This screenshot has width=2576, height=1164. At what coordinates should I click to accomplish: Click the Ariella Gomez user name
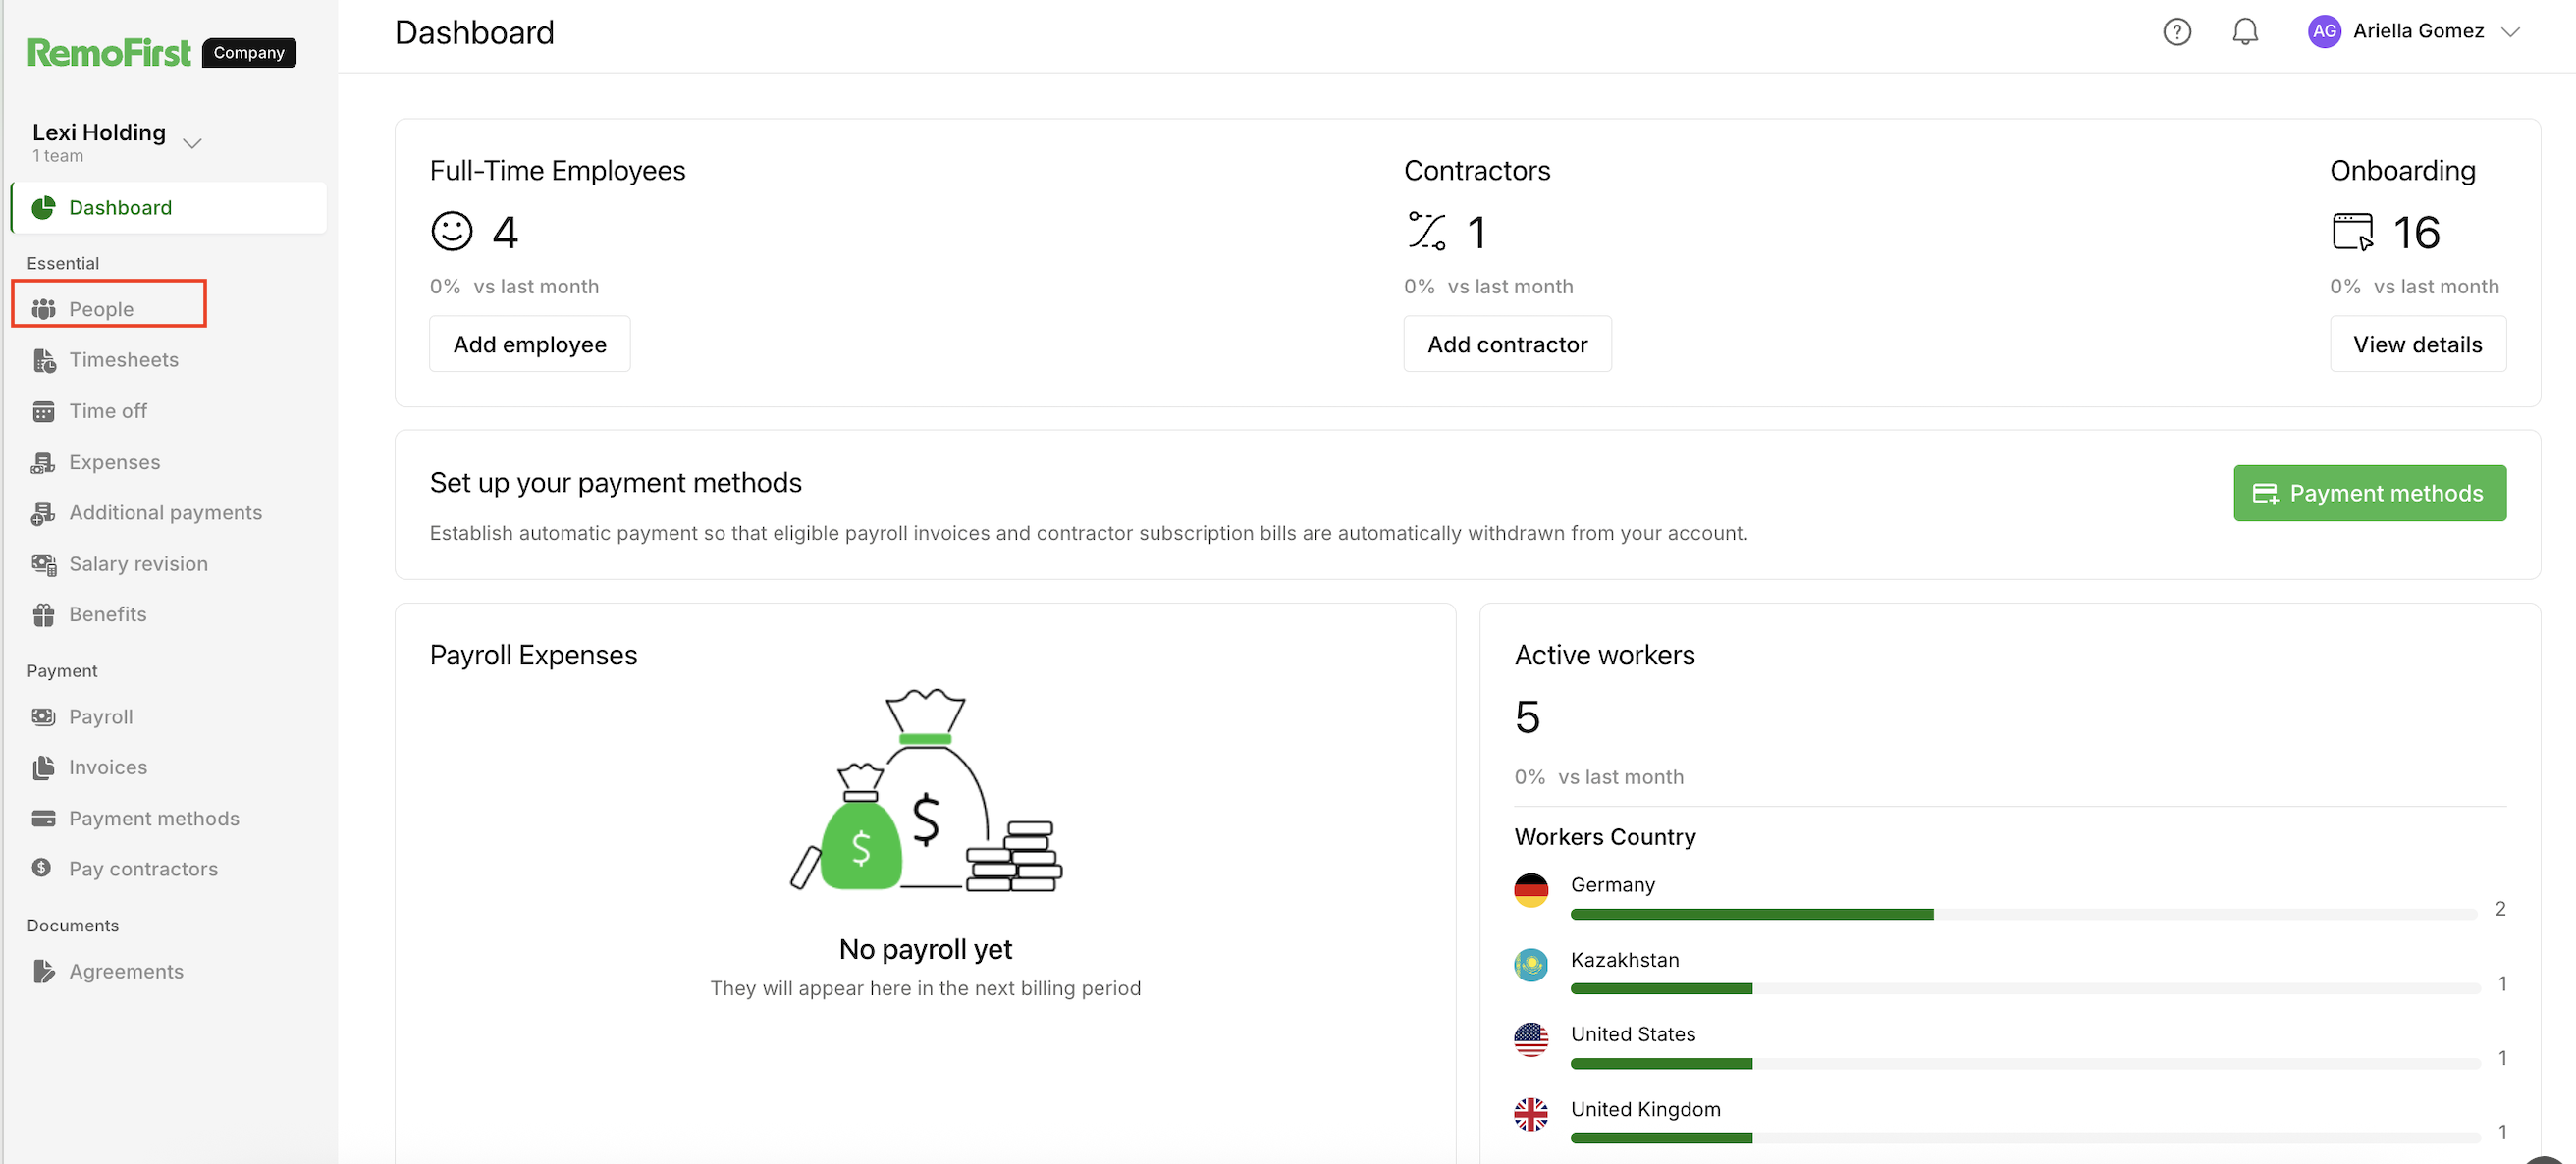(x=2417, y=31)
